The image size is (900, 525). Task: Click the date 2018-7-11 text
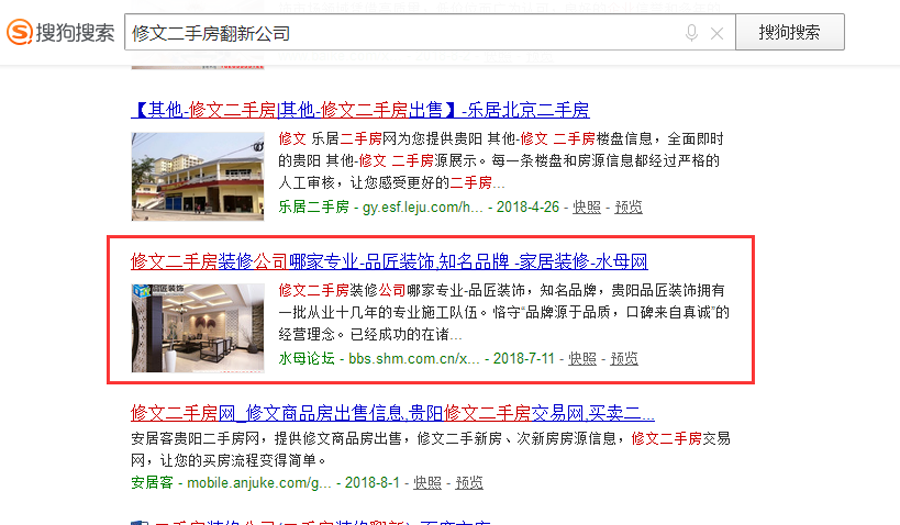[523, 359]
